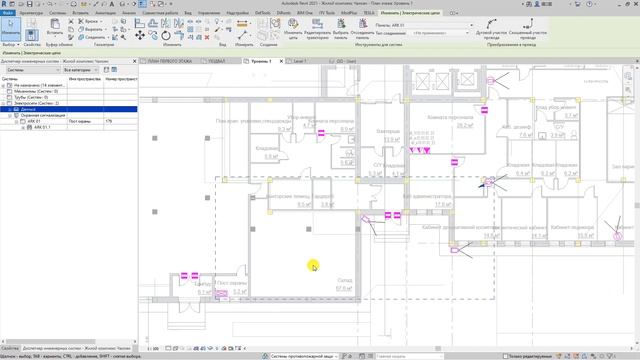Collapse the Электросети tree node
Image resolution: width=640 pixels, height=360 pixels.
coord(4,103)
